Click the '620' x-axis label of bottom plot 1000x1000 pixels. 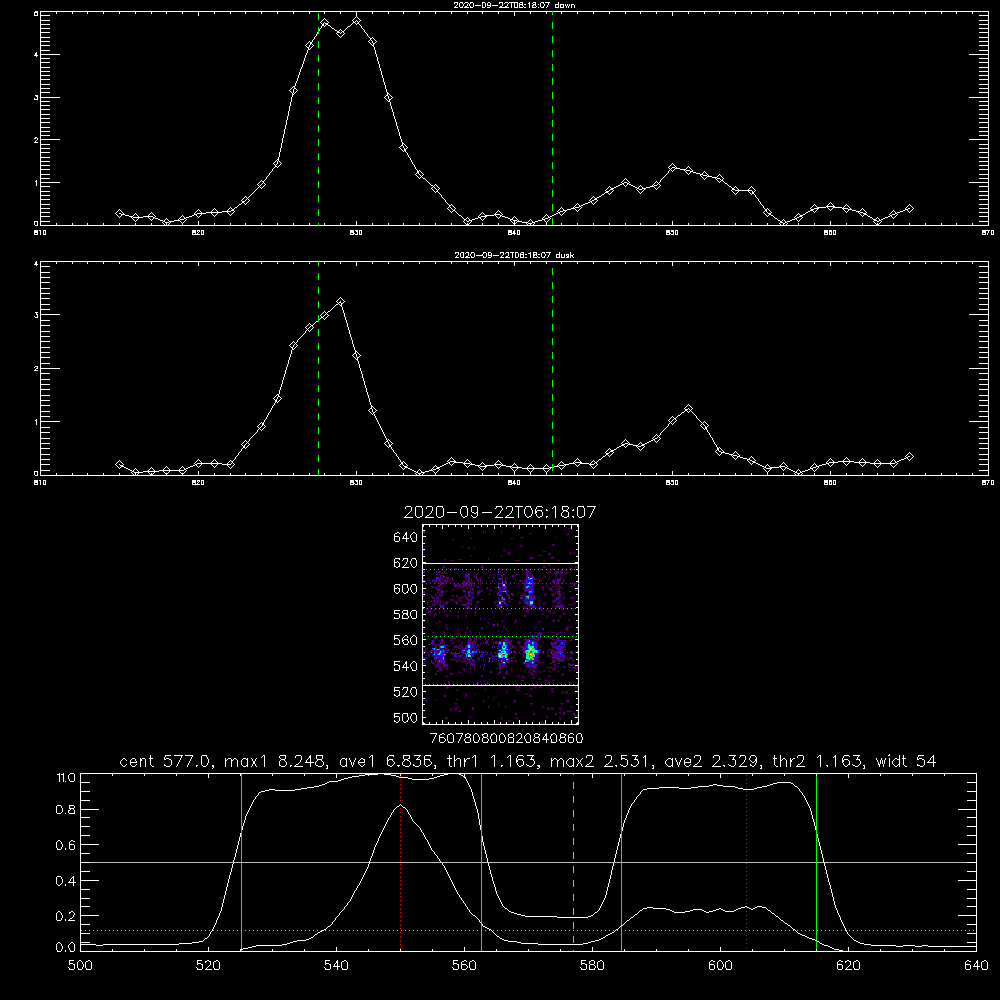coord(848,966)
